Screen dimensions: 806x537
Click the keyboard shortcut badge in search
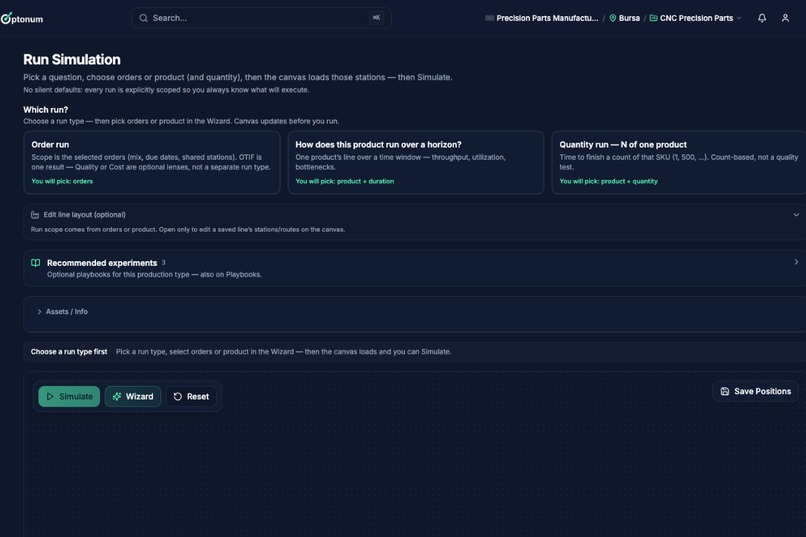coord(376,18)
